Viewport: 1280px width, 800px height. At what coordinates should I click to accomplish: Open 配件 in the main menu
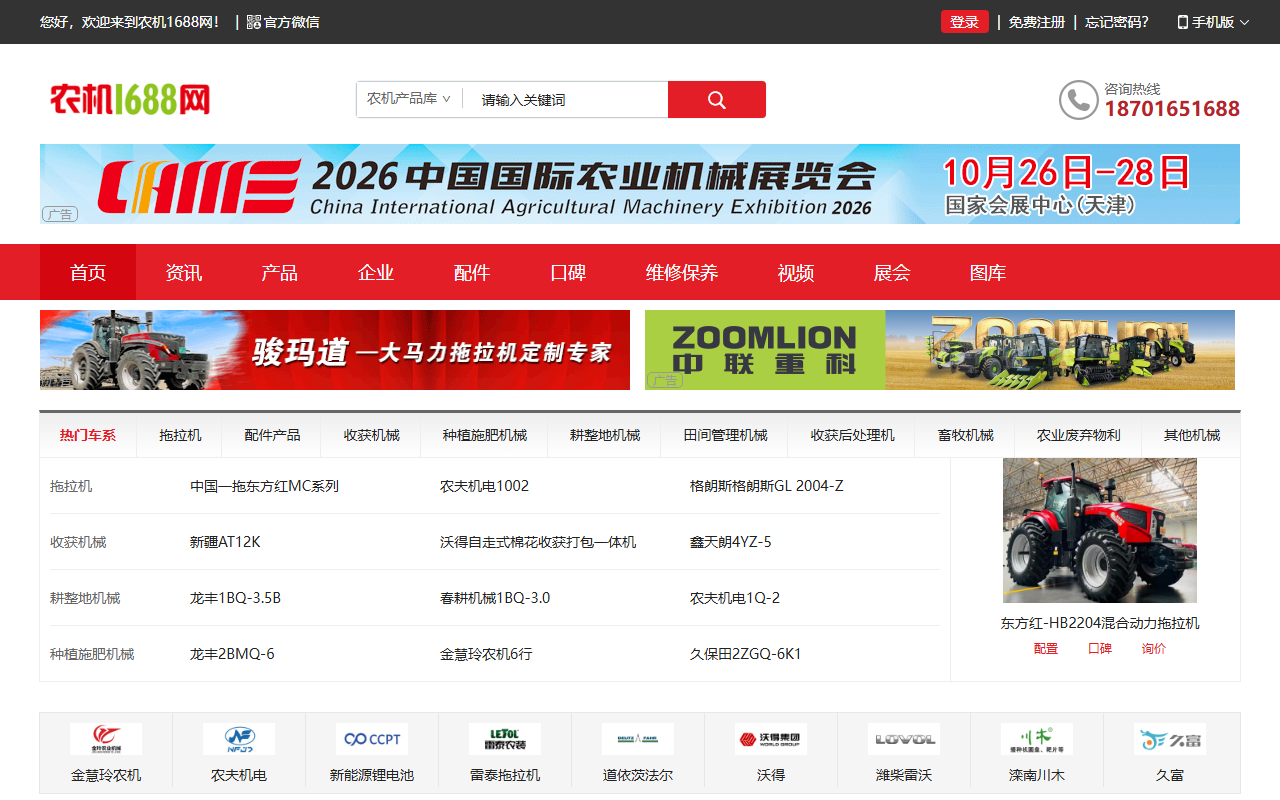472,272
